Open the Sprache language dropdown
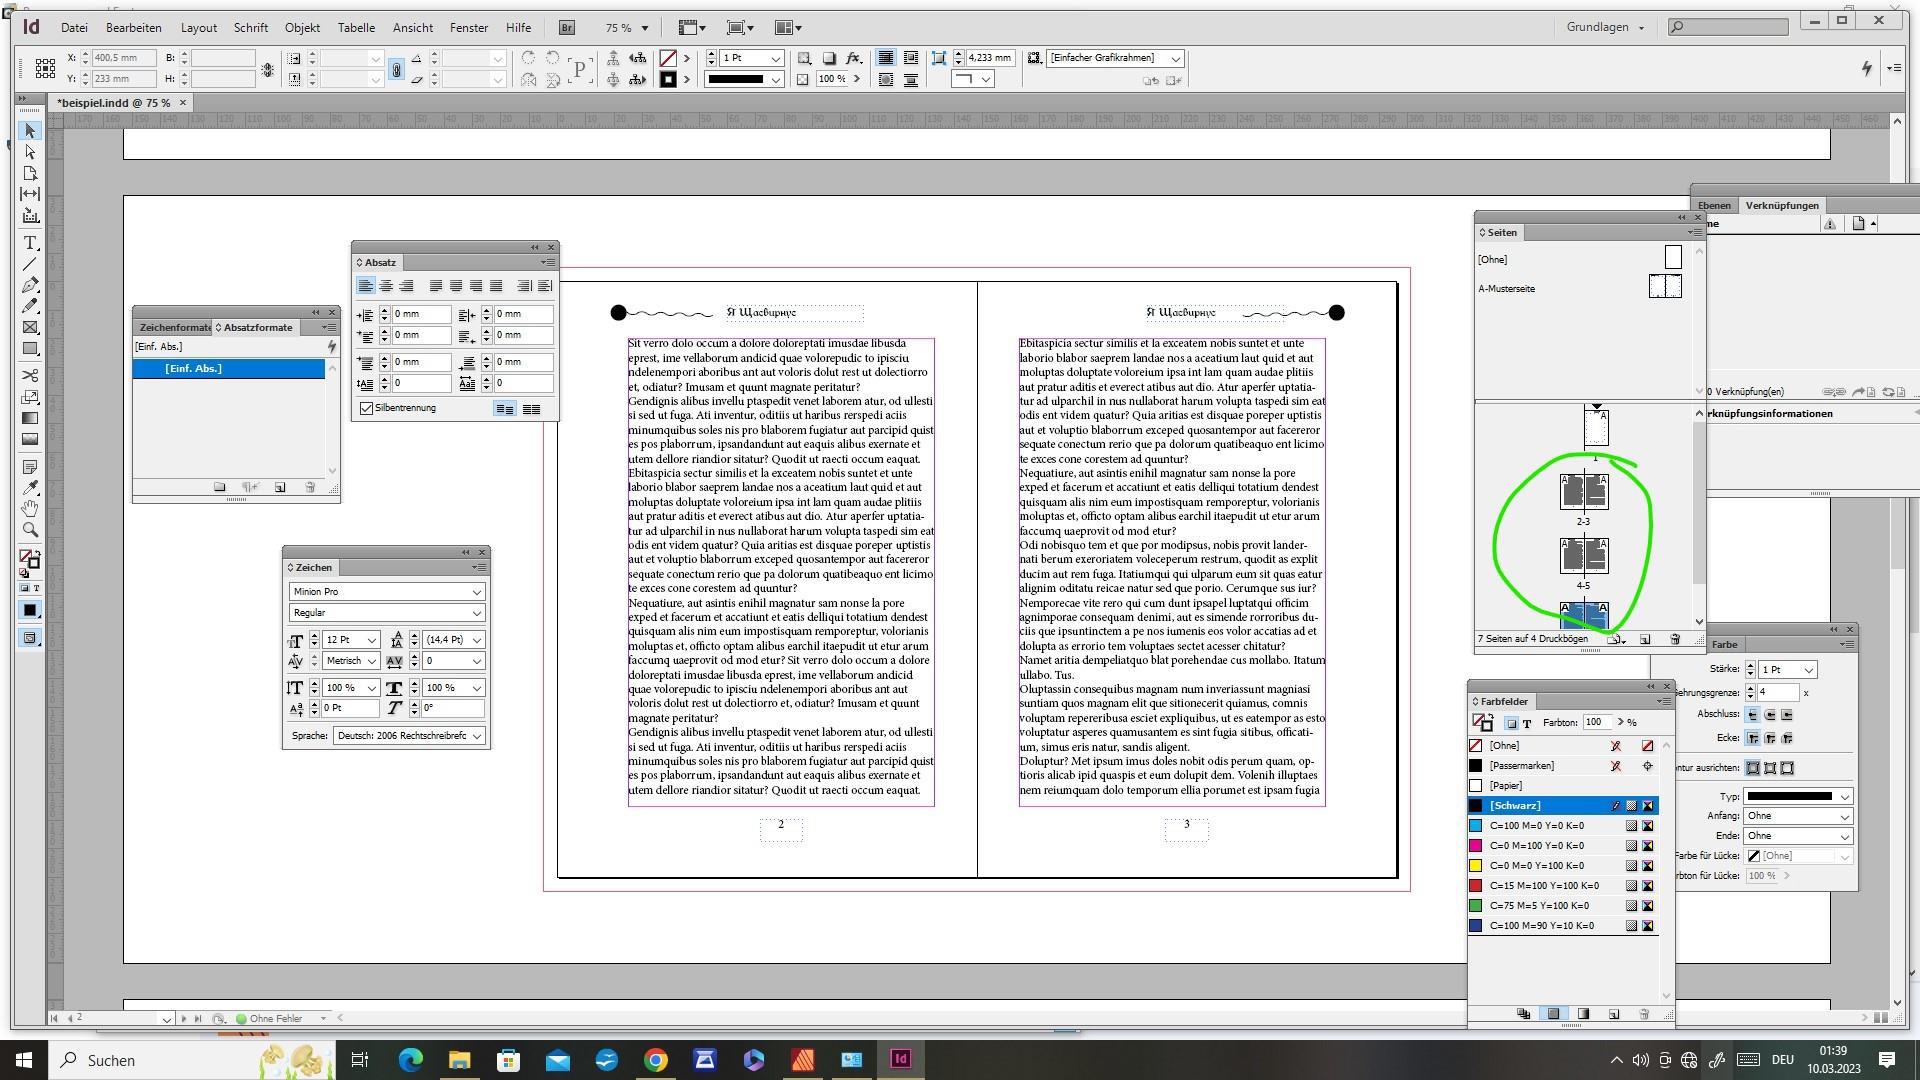The height and width of the screenshot is (1080, 1920). [476, 736]
